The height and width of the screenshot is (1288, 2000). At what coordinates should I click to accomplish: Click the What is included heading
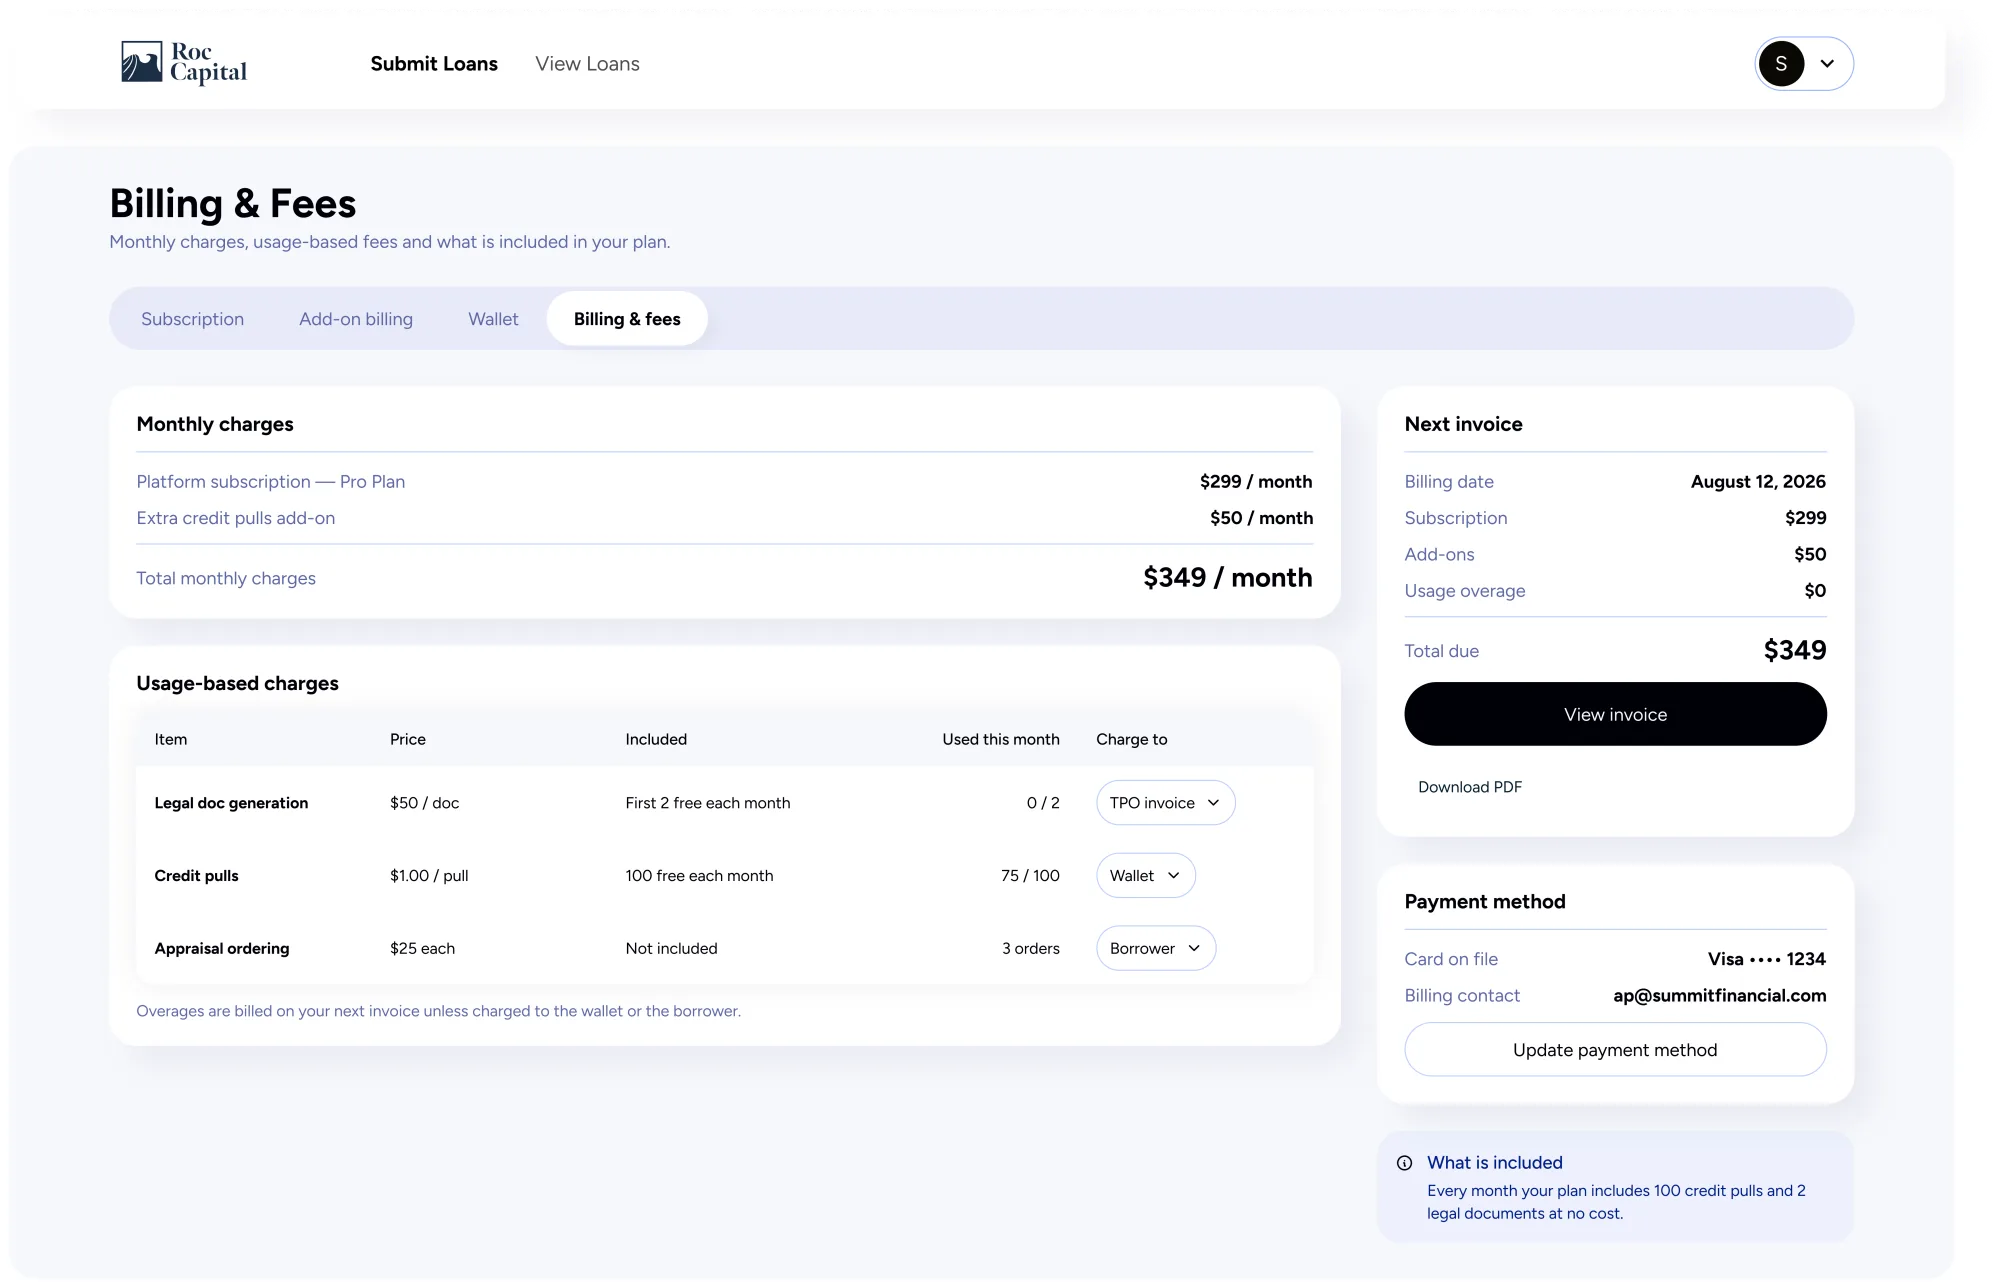1494,1163
